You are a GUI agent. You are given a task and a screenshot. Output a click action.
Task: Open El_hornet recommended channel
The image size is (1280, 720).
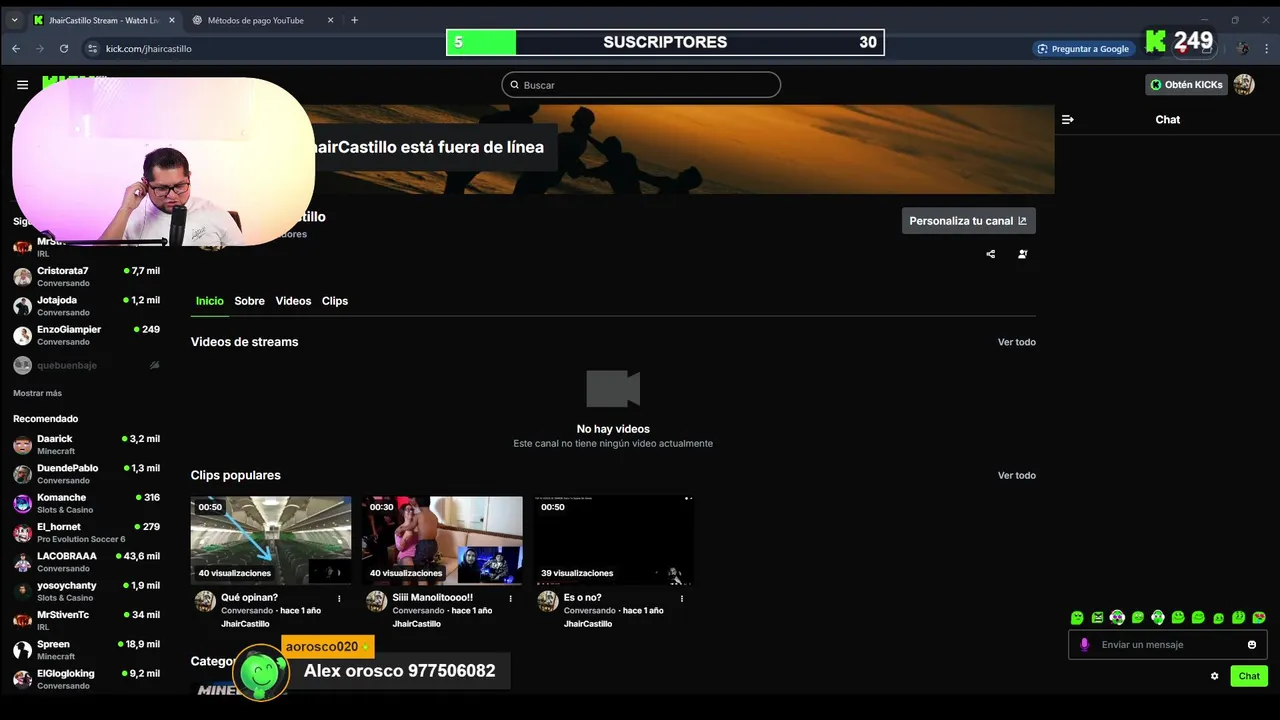point(87,533)
